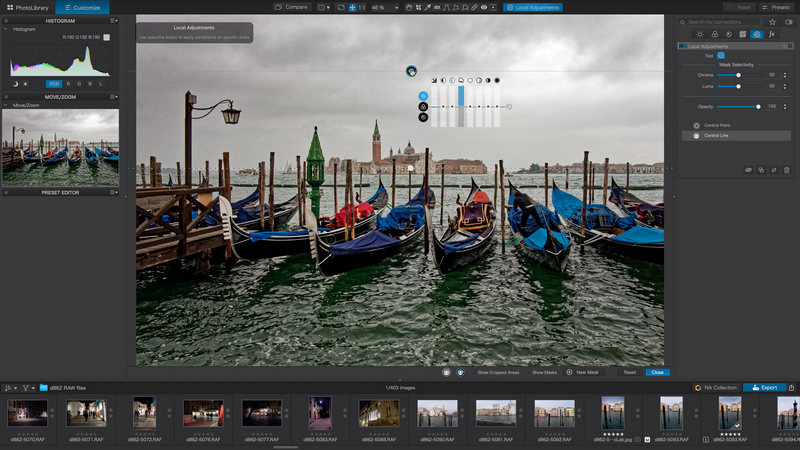Adjust the Opacity slider
This screenshot has width=800, height=450.
[x=738, y=107]
